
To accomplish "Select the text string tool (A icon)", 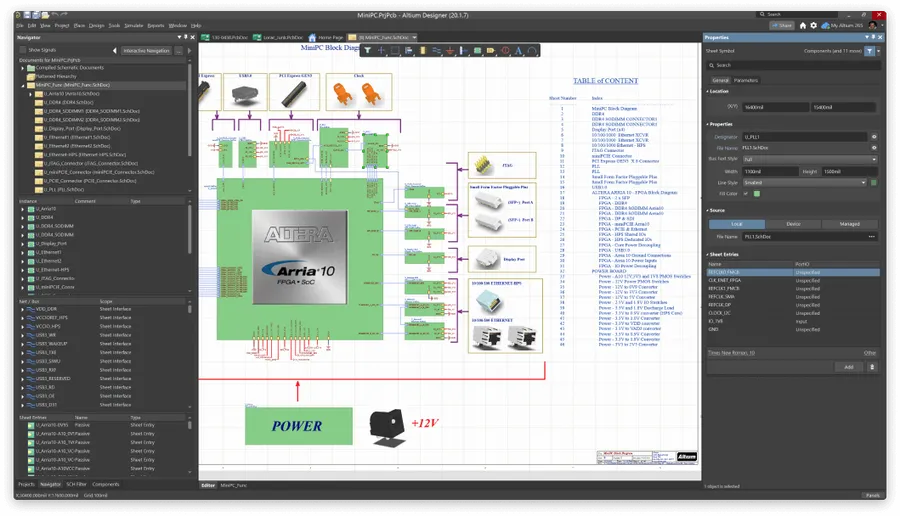I will click(x=518, y=51).
